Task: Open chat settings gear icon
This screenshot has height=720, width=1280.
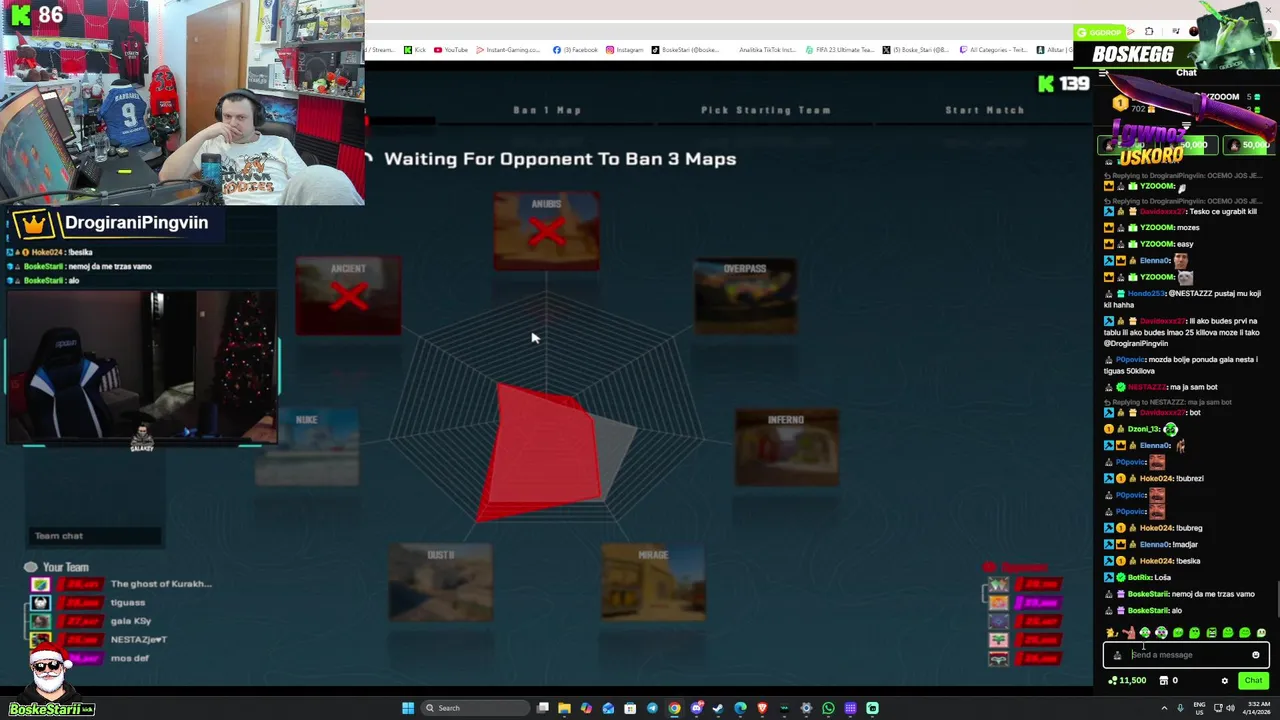Action: coord(1225,681)
